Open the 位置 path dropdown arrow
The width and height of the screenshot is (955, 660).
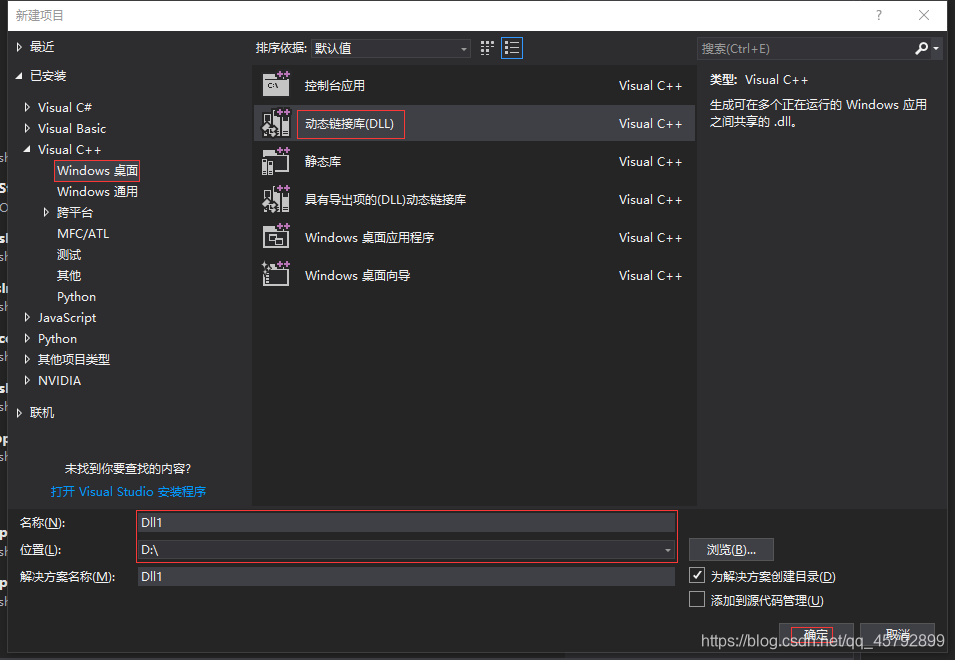coord(667,549)
